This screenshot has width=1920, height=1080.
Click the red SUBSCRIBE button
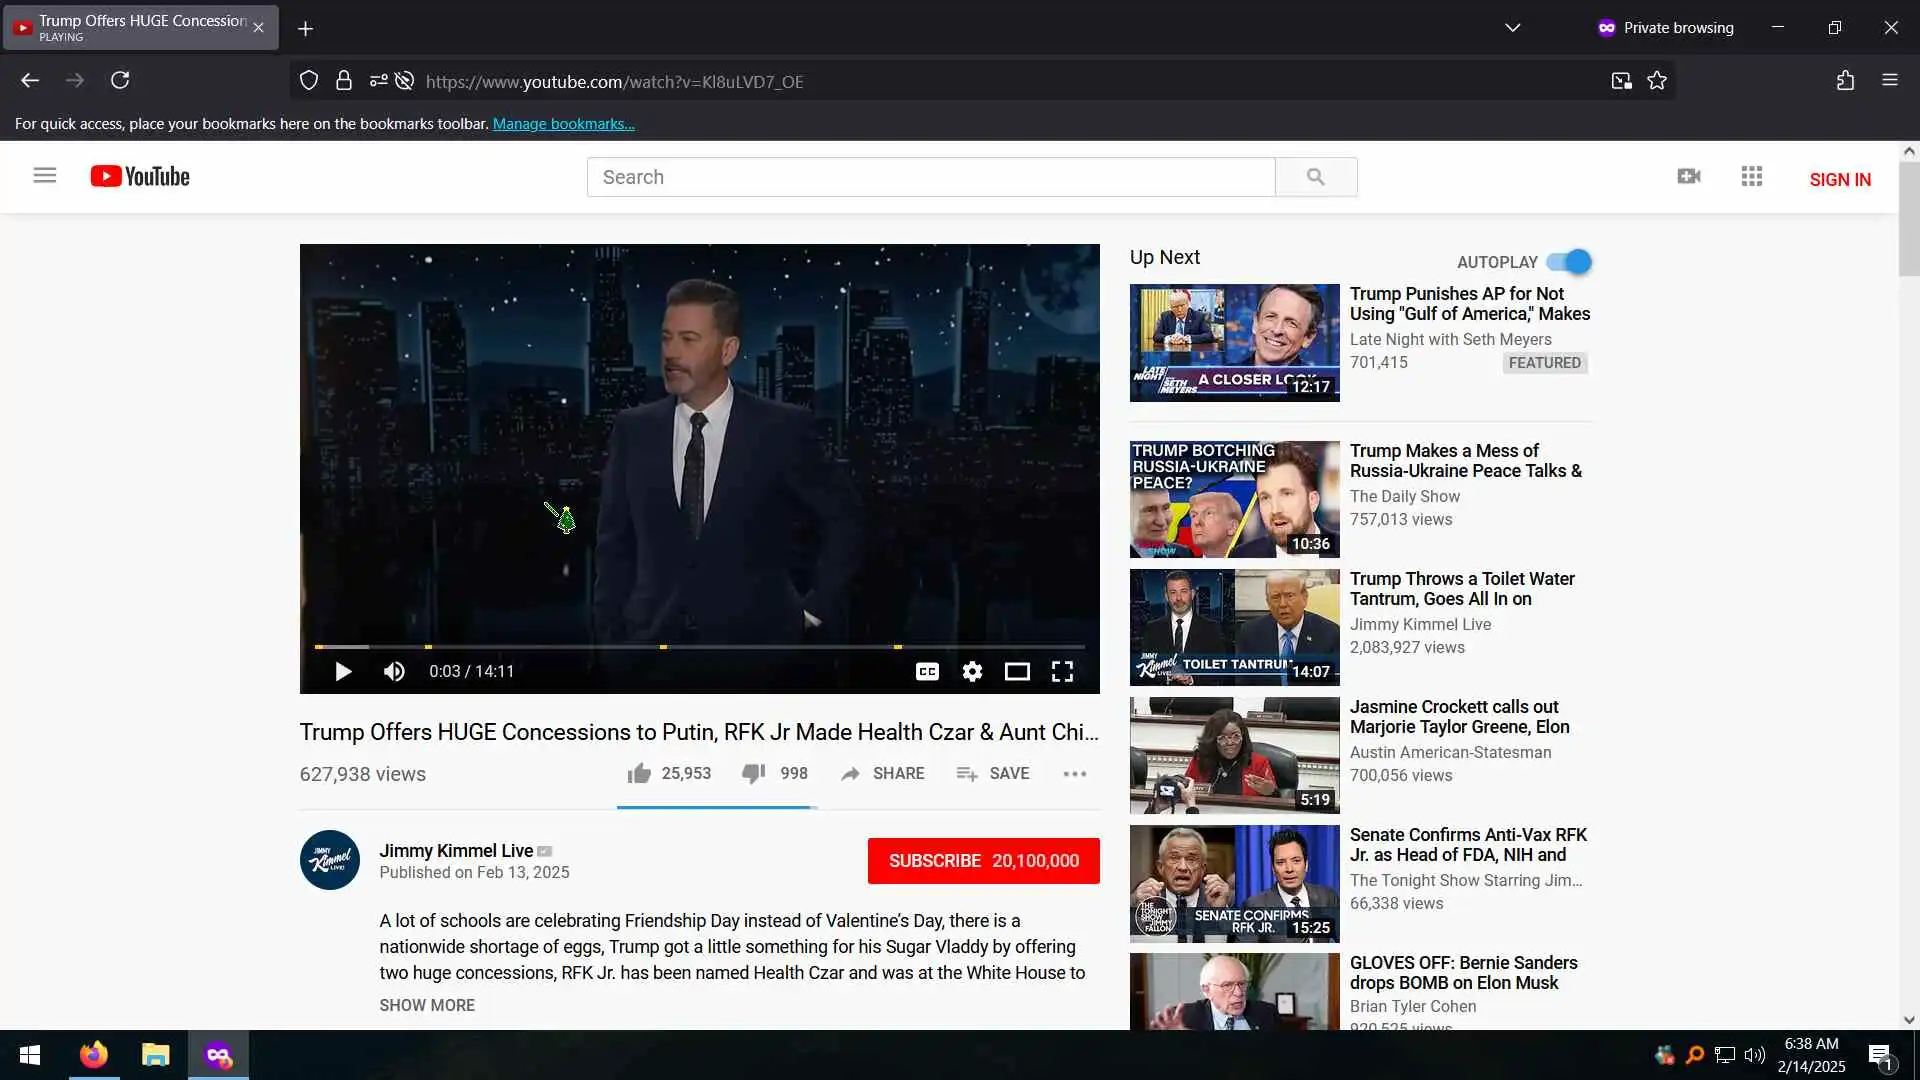coord(983,861)
